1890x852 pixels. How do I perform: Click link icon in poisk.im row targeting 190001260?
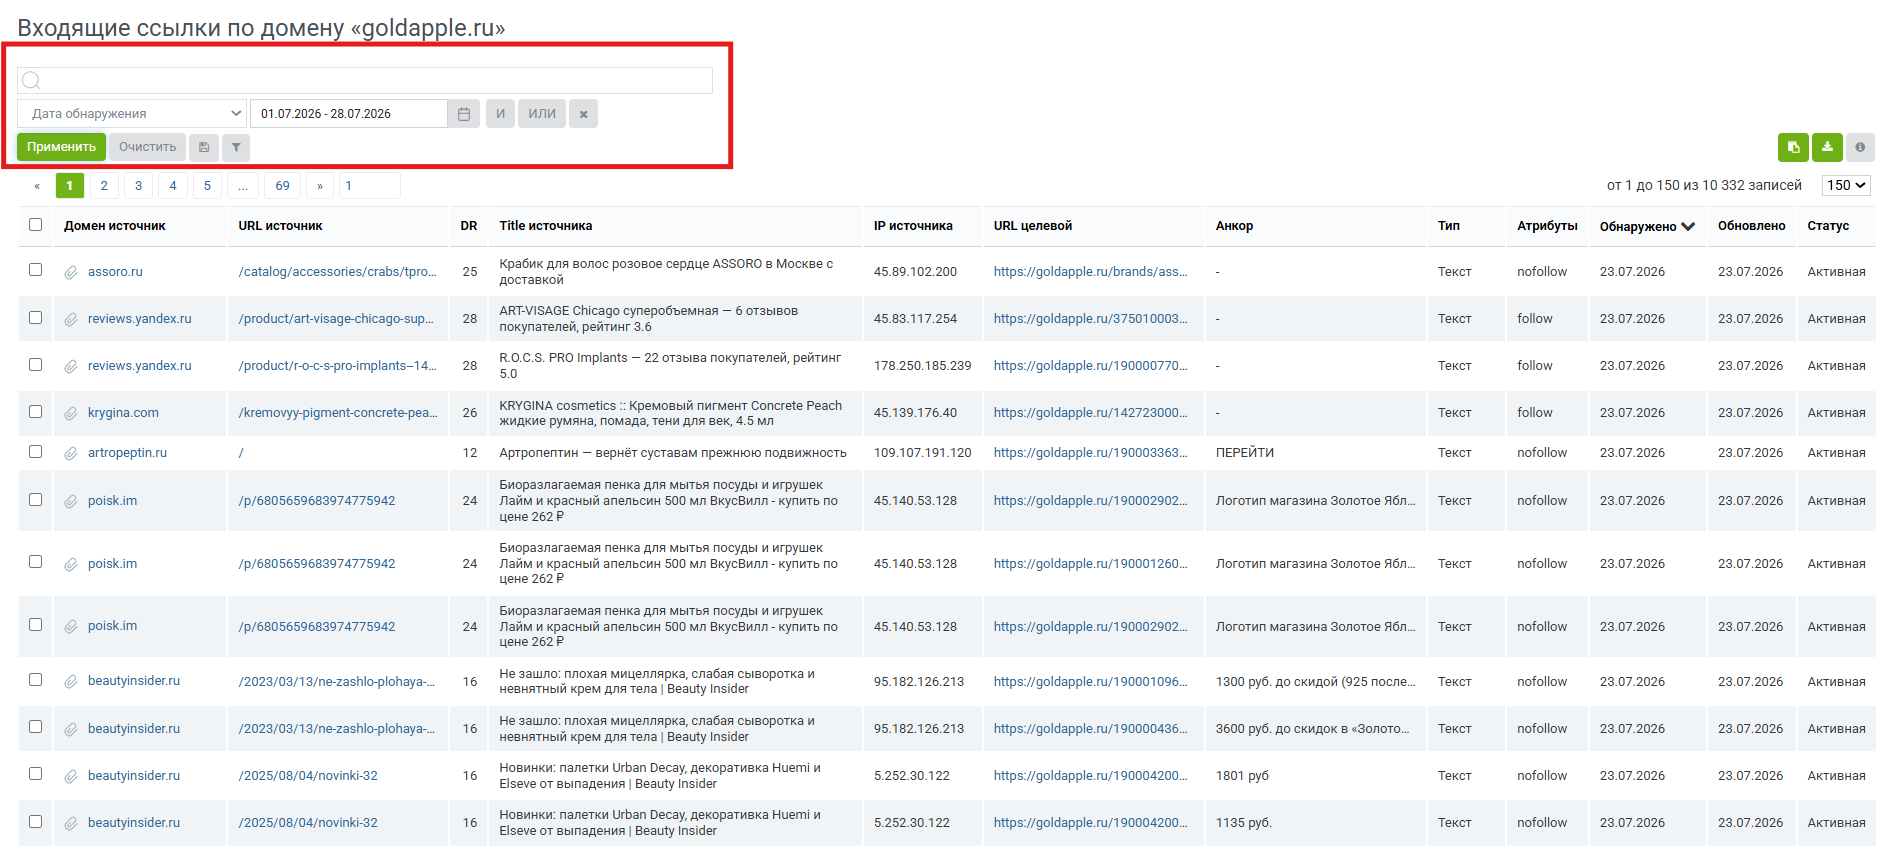pos(71,564)
